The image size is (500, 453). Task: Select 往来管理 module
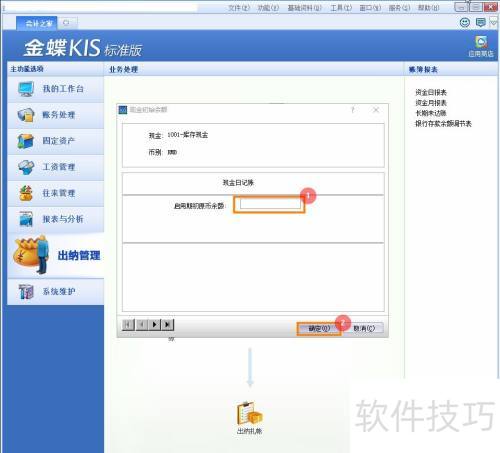pos(56,193)
